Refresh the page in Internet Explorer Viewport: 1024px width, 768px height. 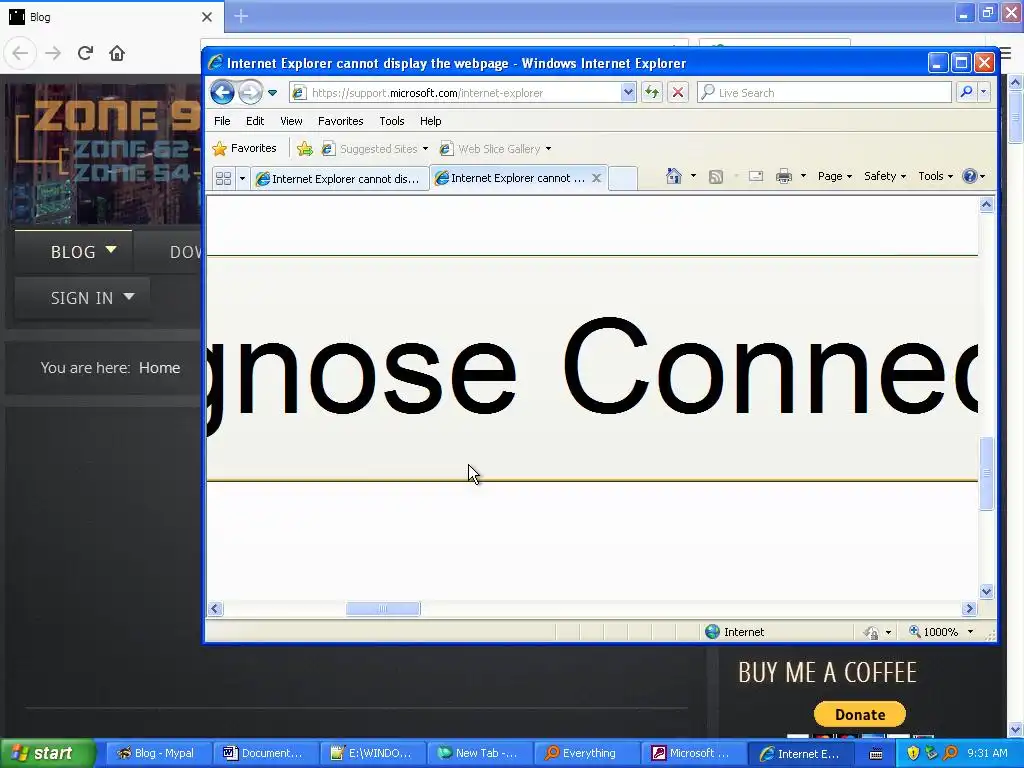(x=652, y=93)
